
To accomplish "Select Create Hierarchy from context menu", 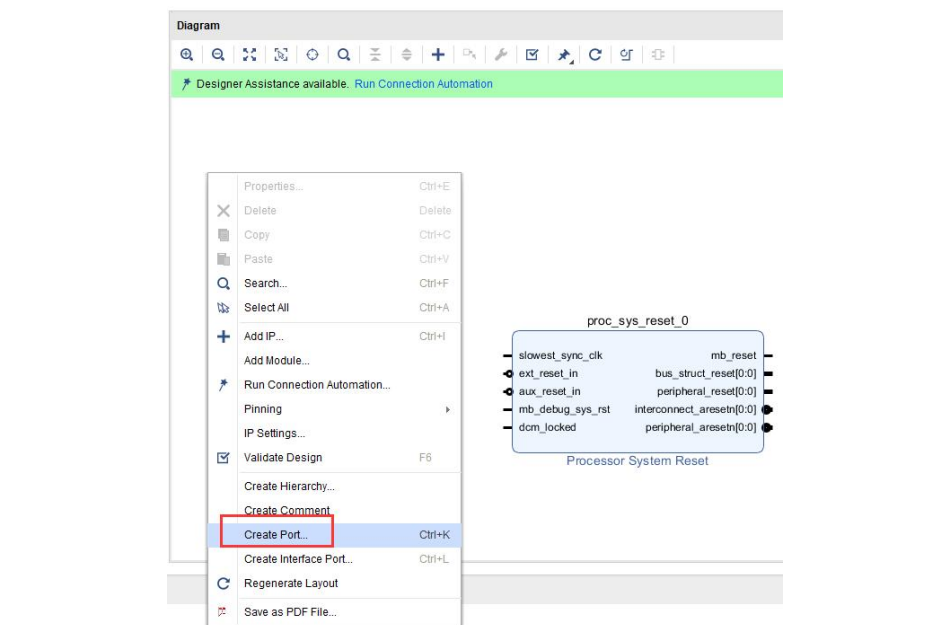I will (289, 486).
